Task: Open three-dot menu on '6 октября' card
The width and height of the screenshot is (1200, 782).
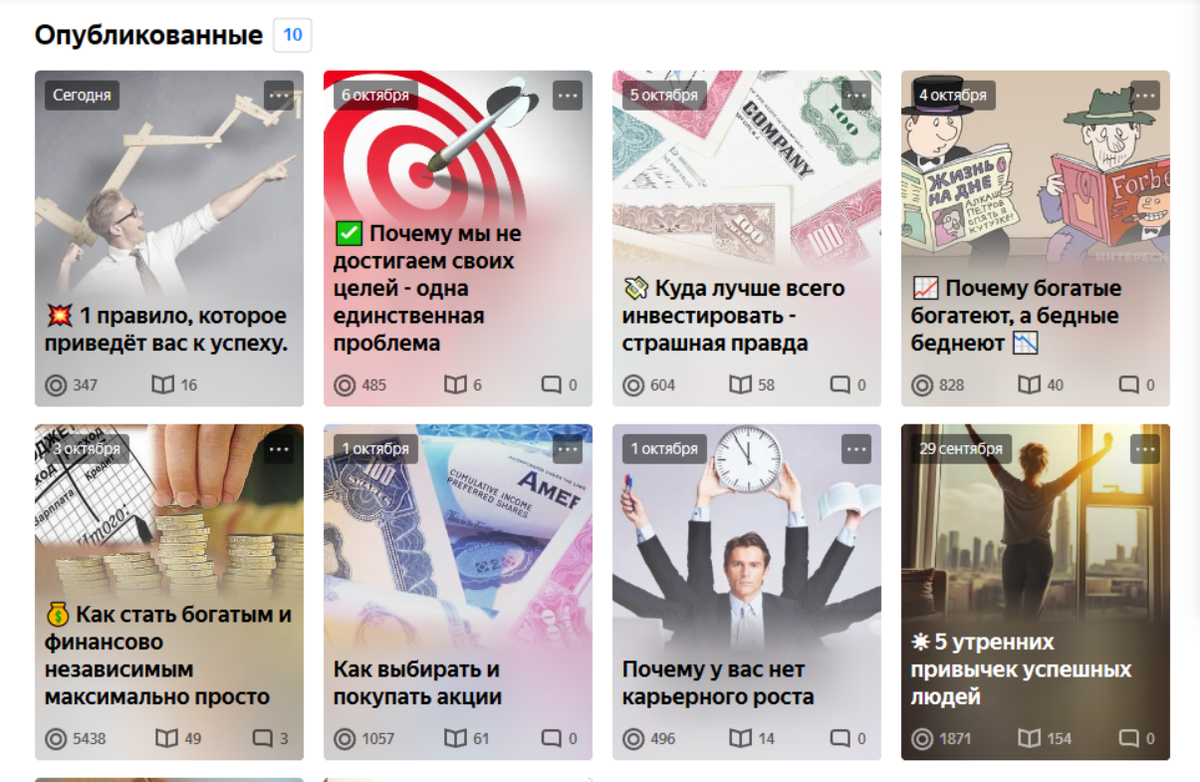Action: point(568,96)
